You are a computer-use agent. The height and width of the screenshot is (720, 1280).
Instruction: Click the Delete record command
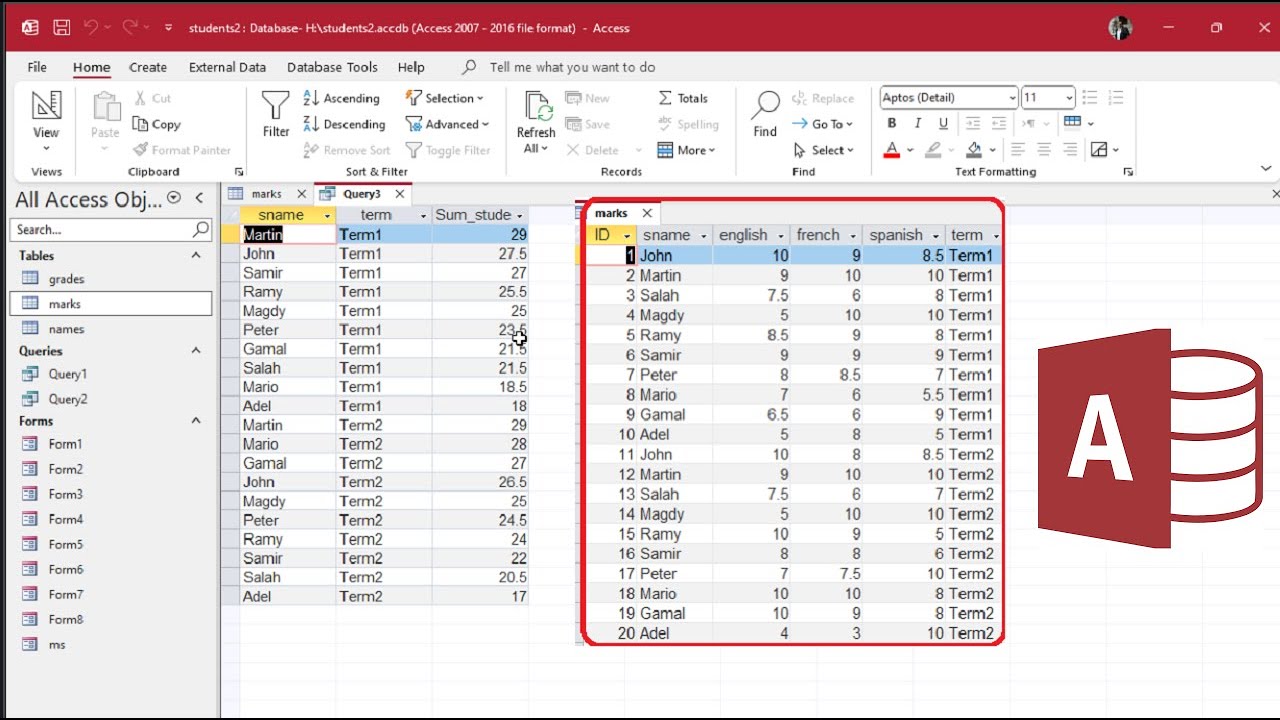[593, 150]
